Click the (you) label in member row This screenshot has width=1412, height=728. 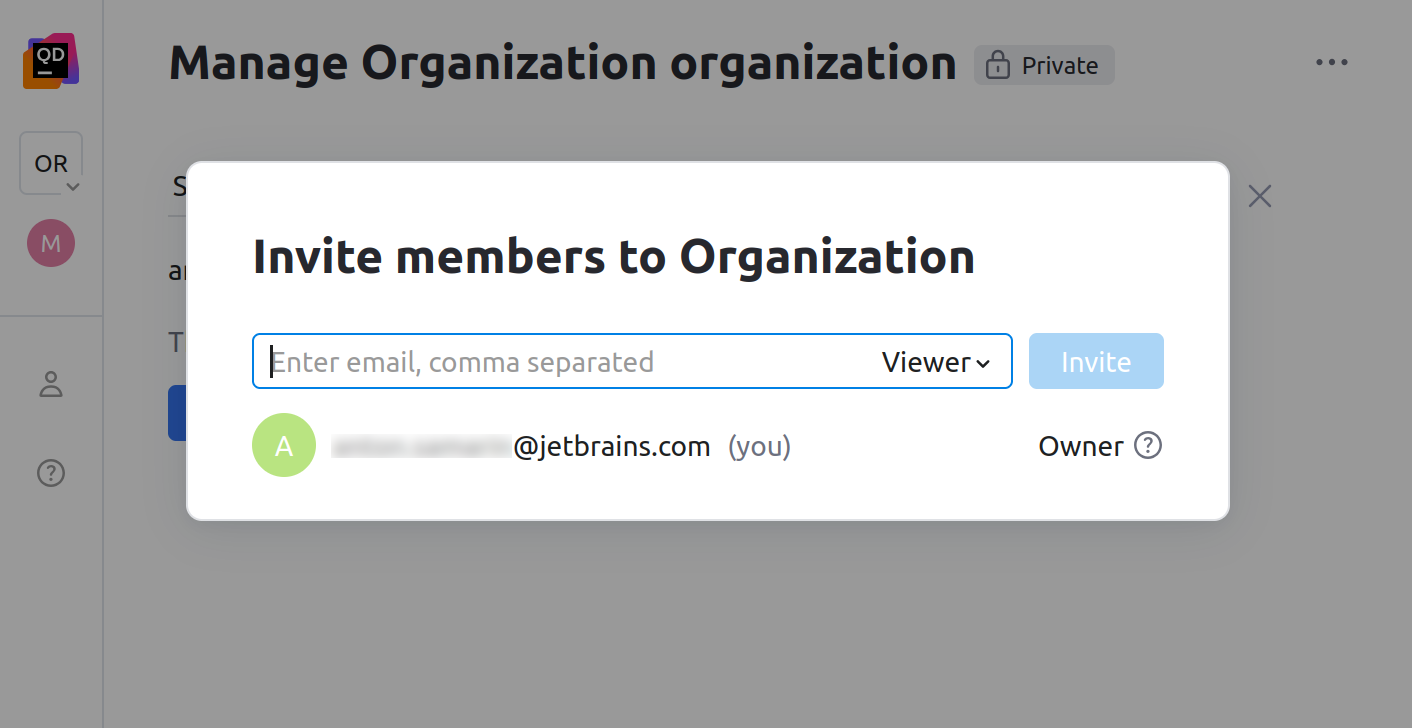(x=759, y=447)
